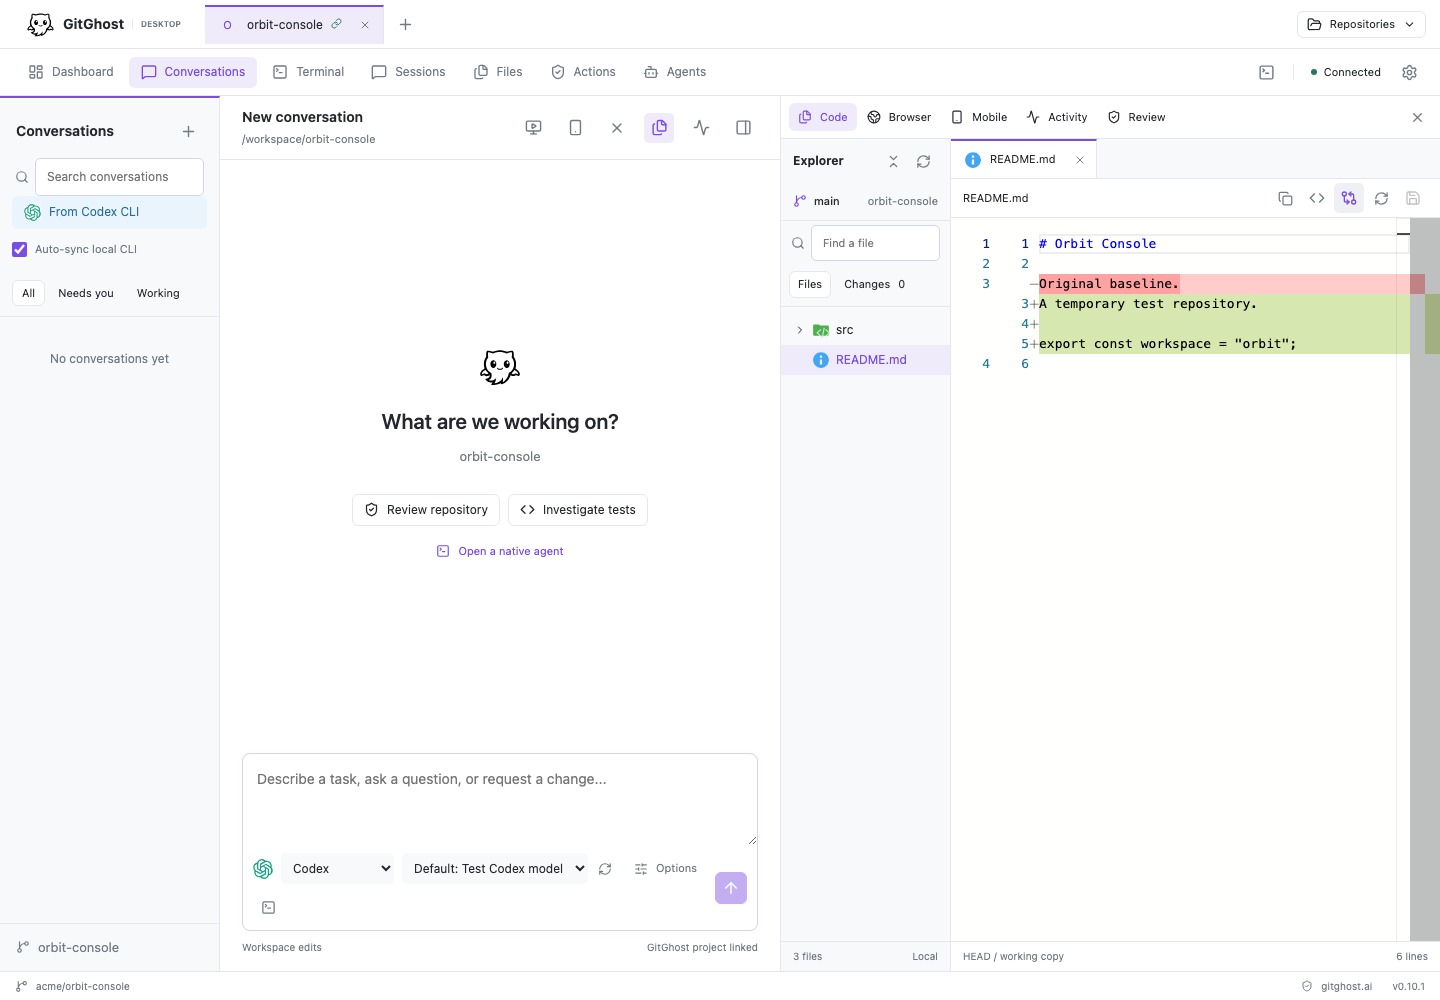Screen dimensions: 1440x1000
Task: Select the From Codex CLI entry
Action: 109,212
